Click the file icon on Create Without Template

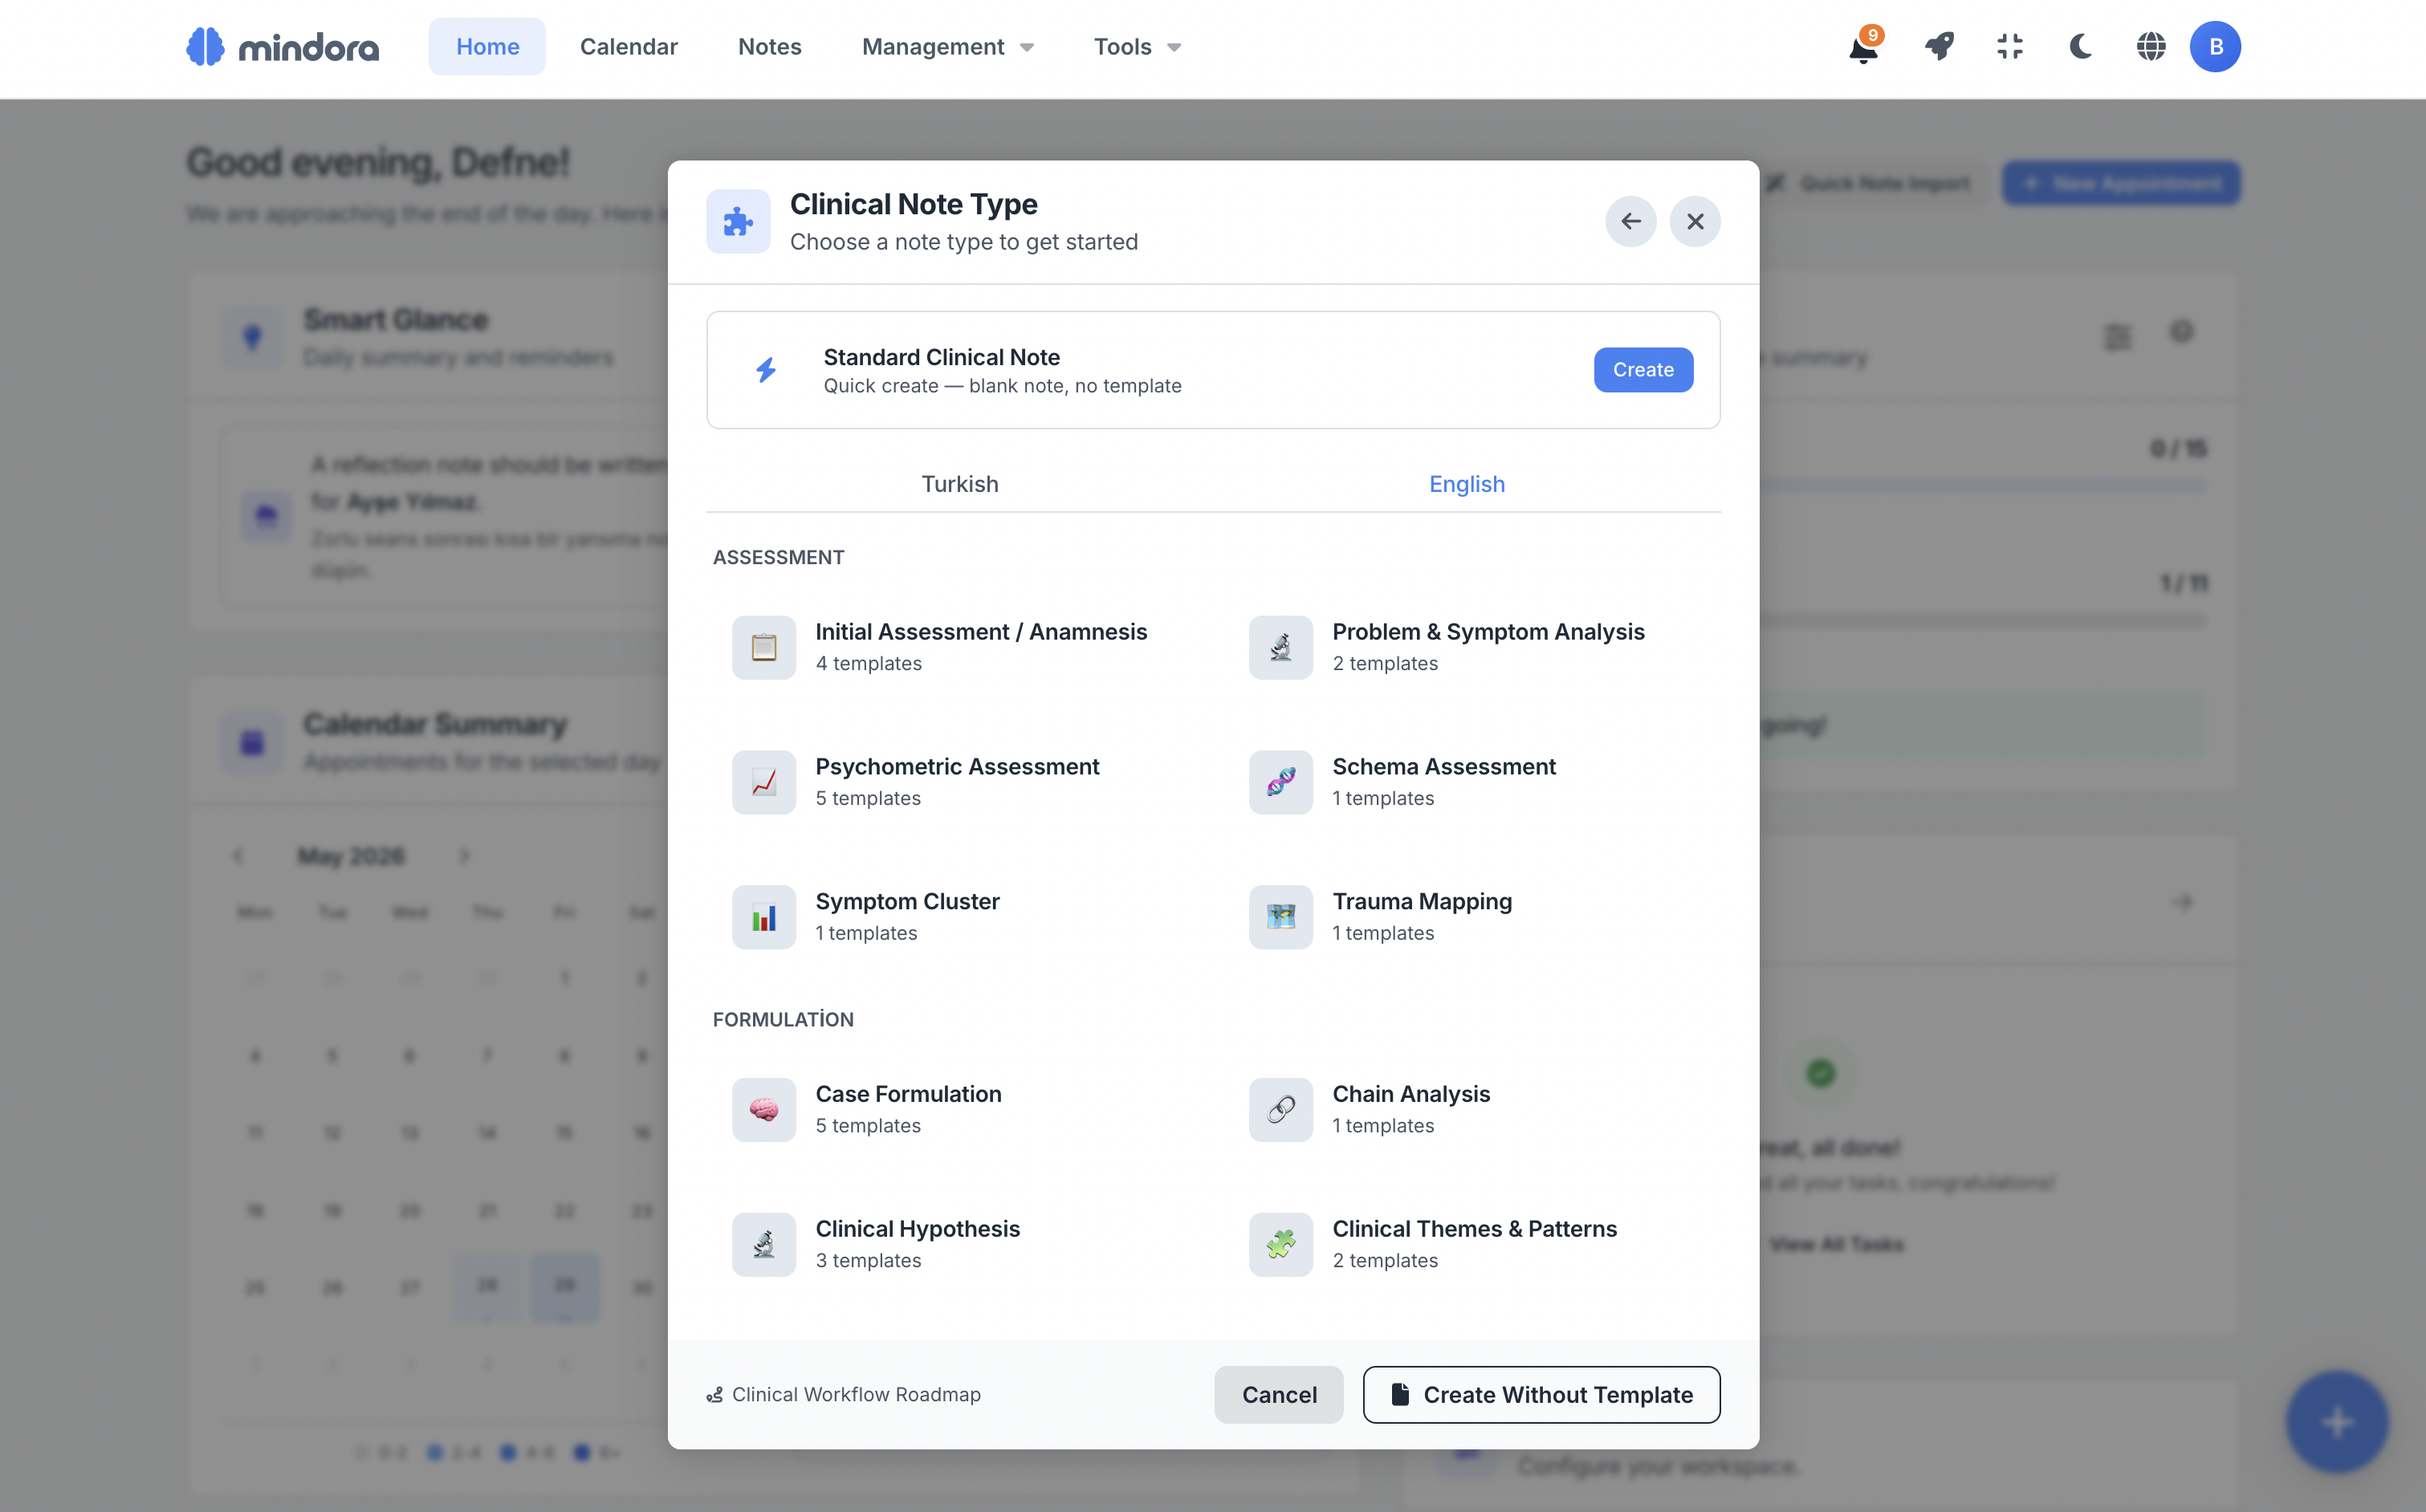pos(1400,1394)
